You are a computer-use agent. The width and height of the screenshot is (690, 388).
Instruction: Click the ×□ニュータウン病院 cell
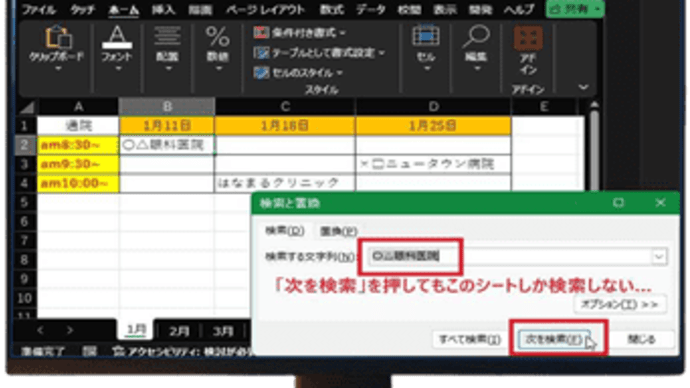pyautogui.click(x=433, y=164)
